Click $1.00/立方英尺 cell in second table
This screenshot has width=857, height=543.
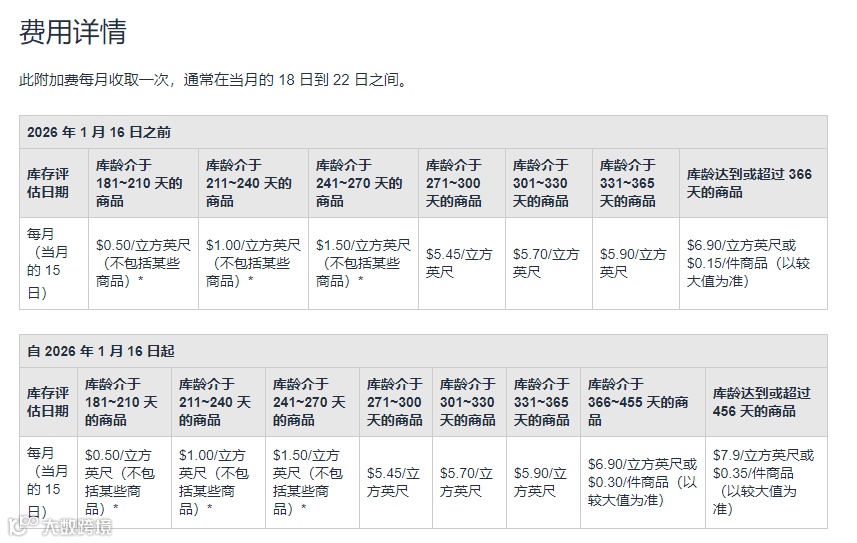point(218,482)
